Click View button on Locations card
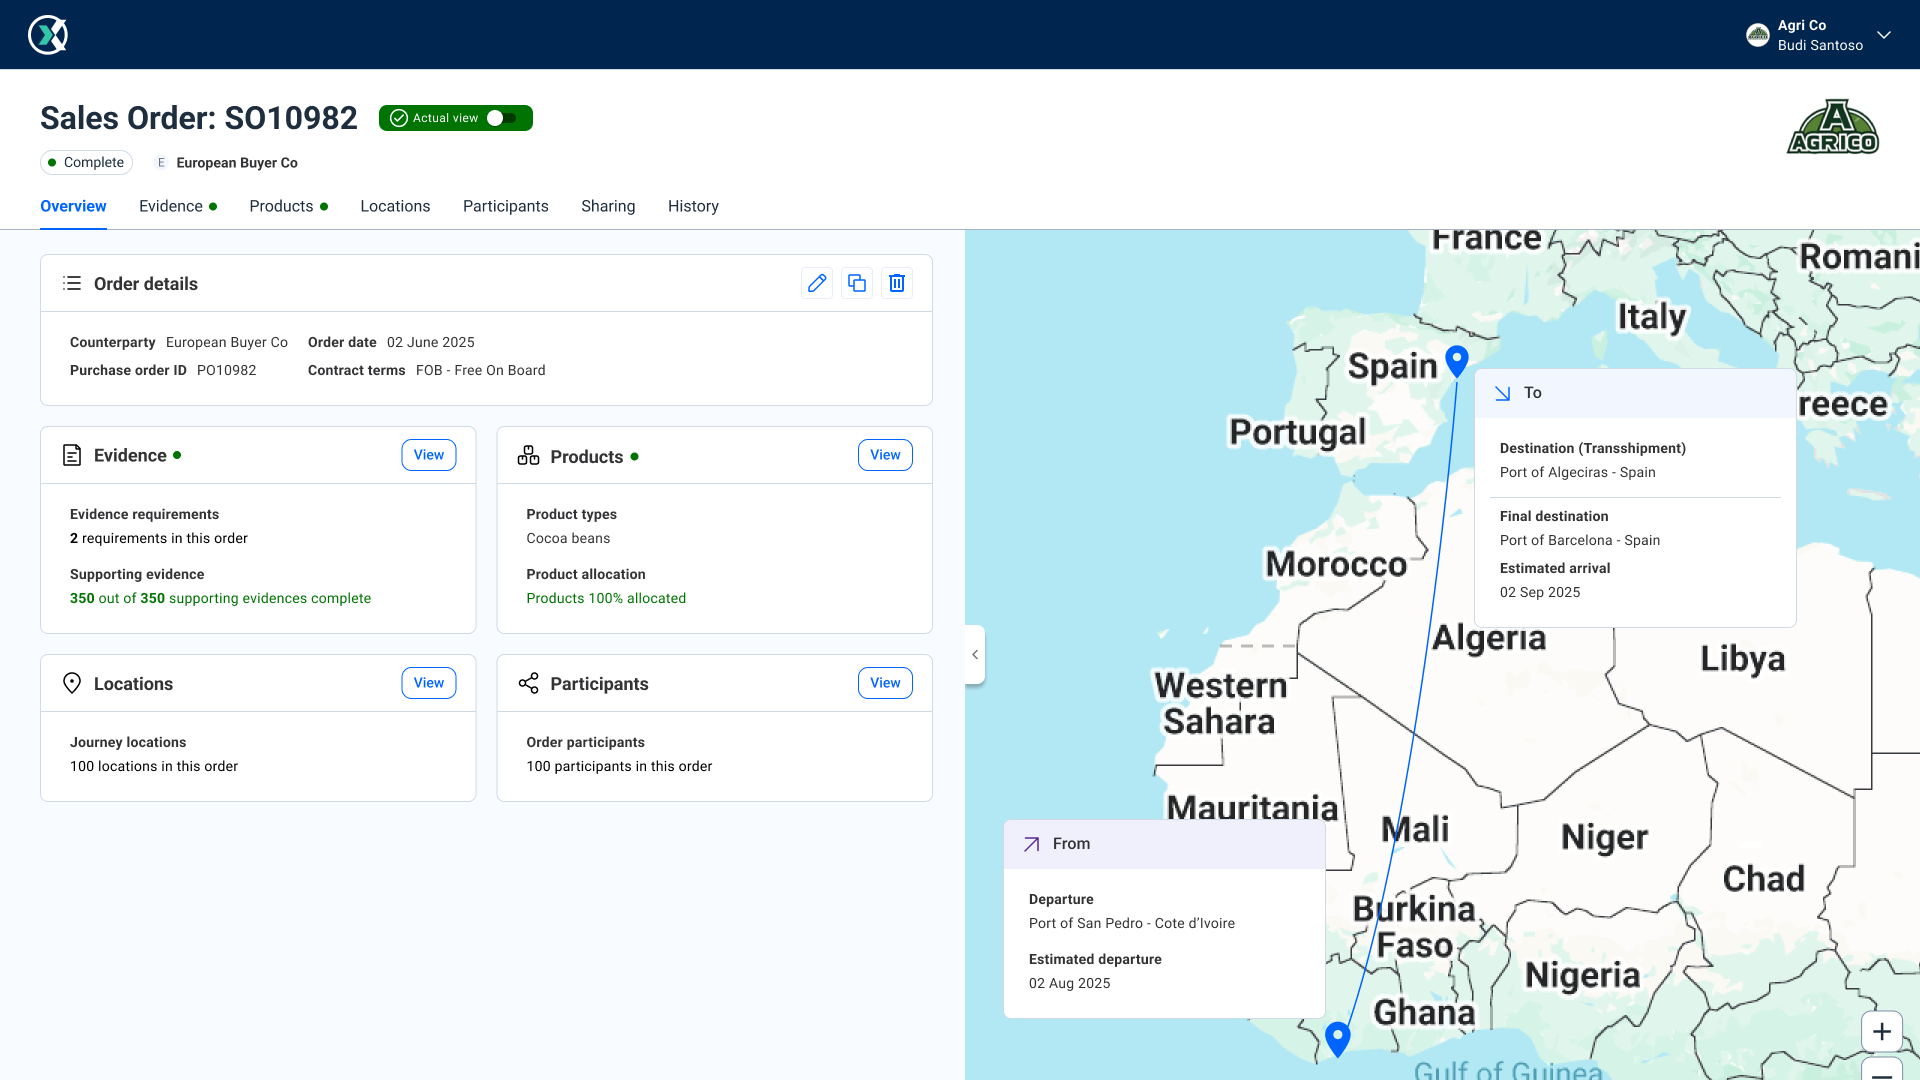 (x=428, y=683)
